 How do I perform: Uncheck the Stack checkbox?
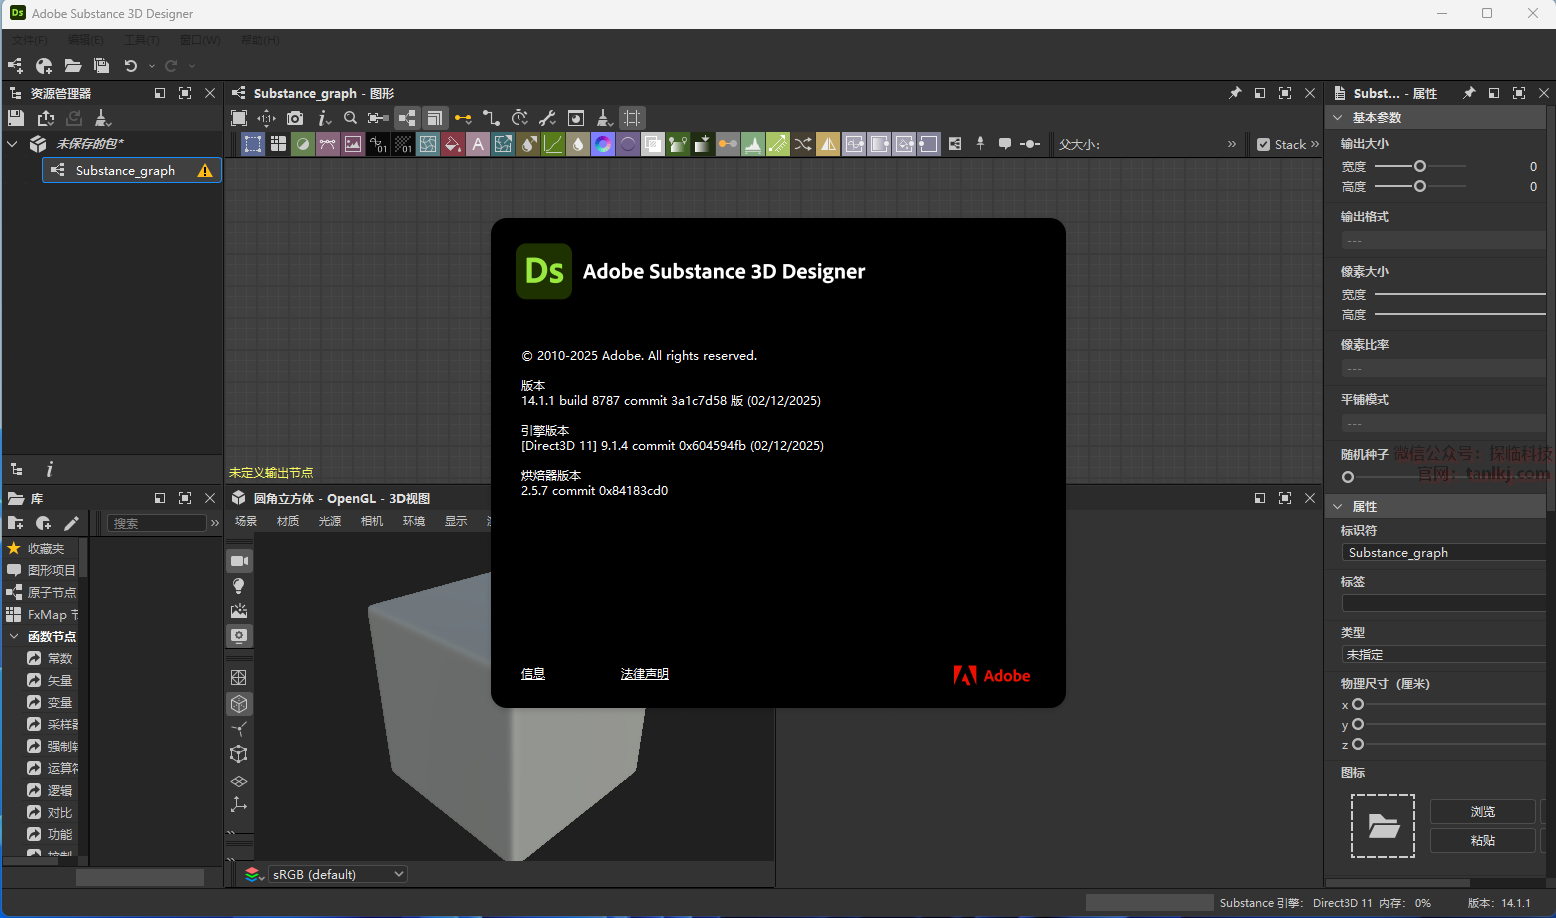pyautogui.click(x=1264, y=144)
